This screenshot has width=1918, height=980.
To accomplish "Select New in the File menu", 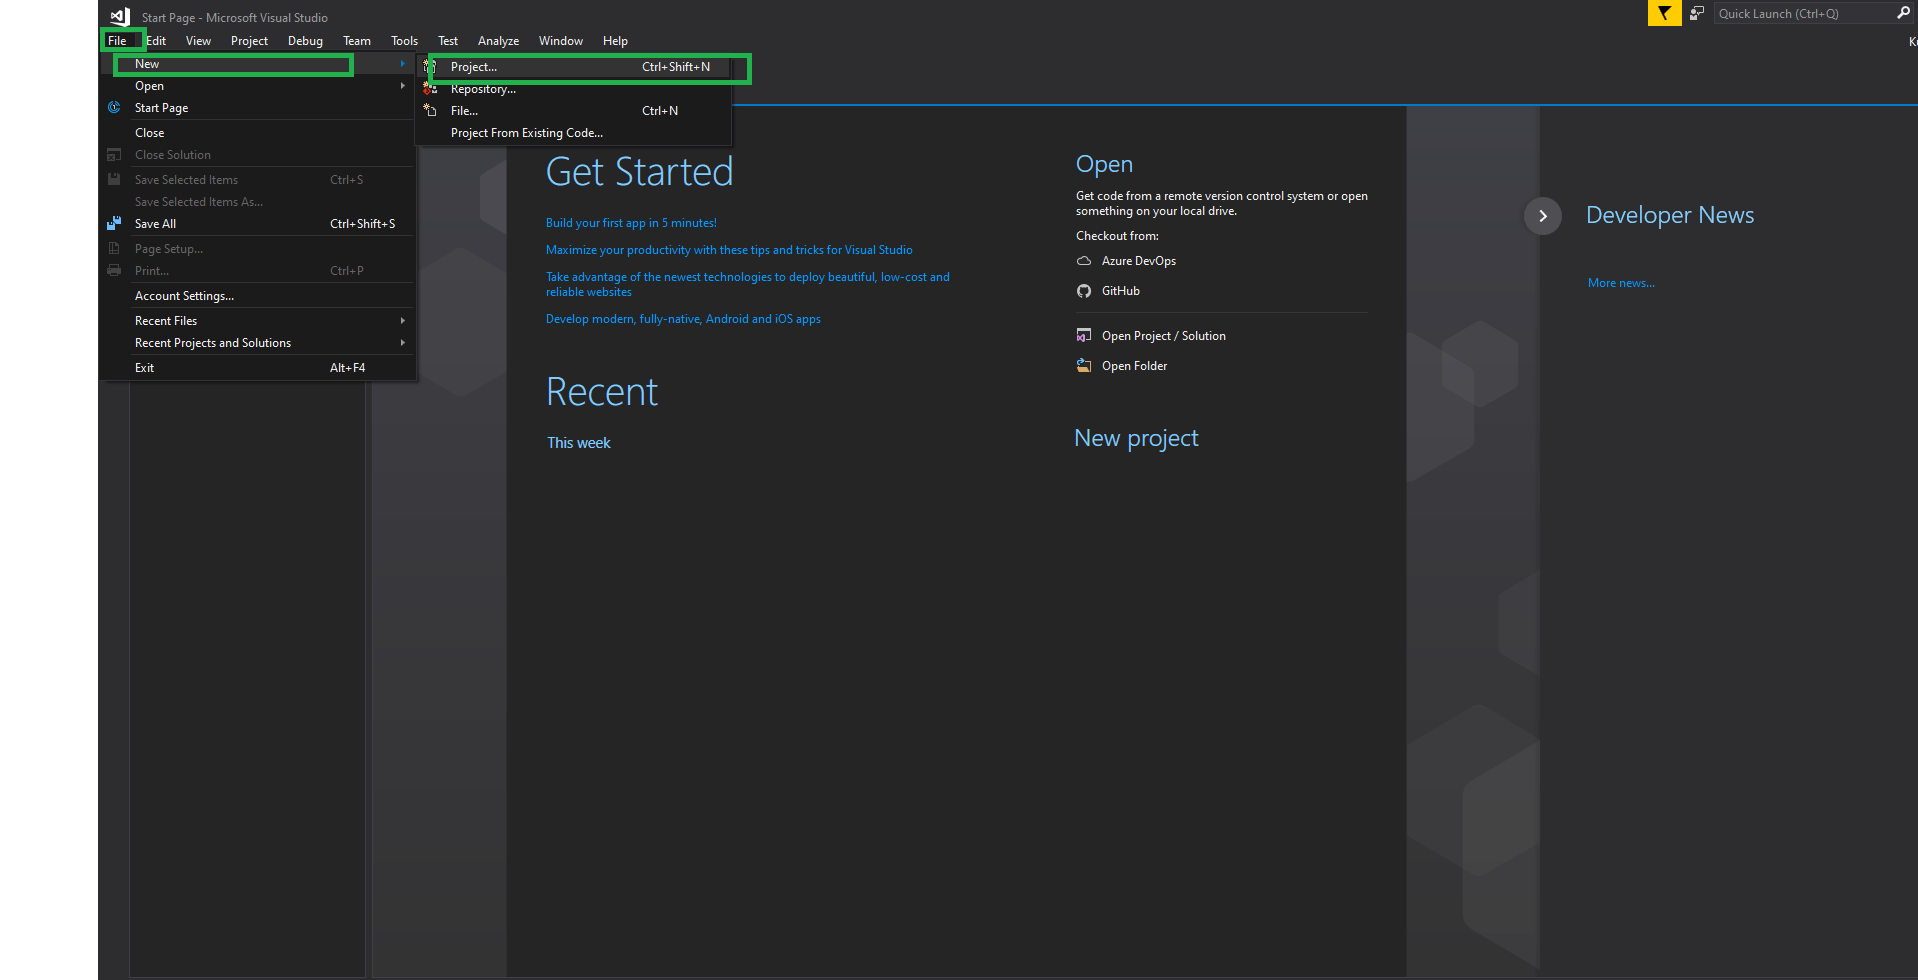I will (258, 64).
